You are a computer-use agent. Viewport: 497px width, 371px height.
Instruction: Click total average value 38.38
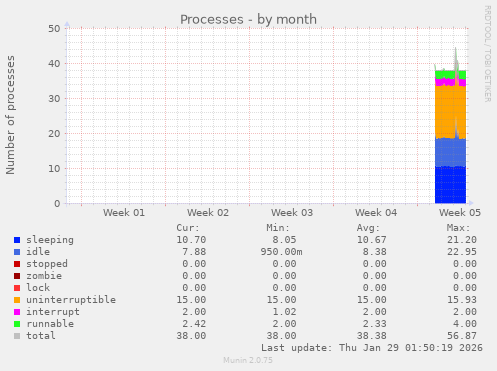point(372,336)
